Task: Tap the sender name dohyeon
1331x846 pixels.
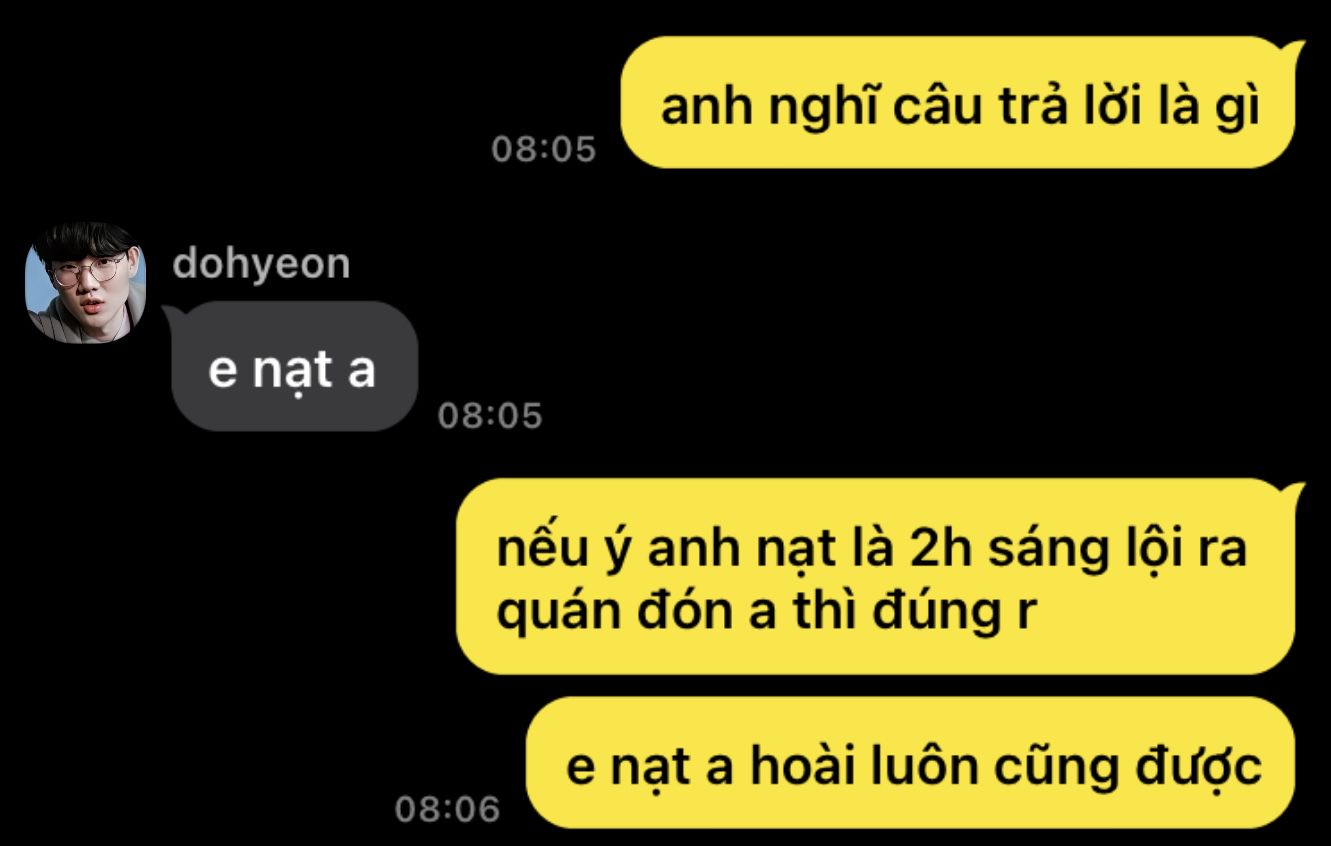Action: tap(262, 264)
